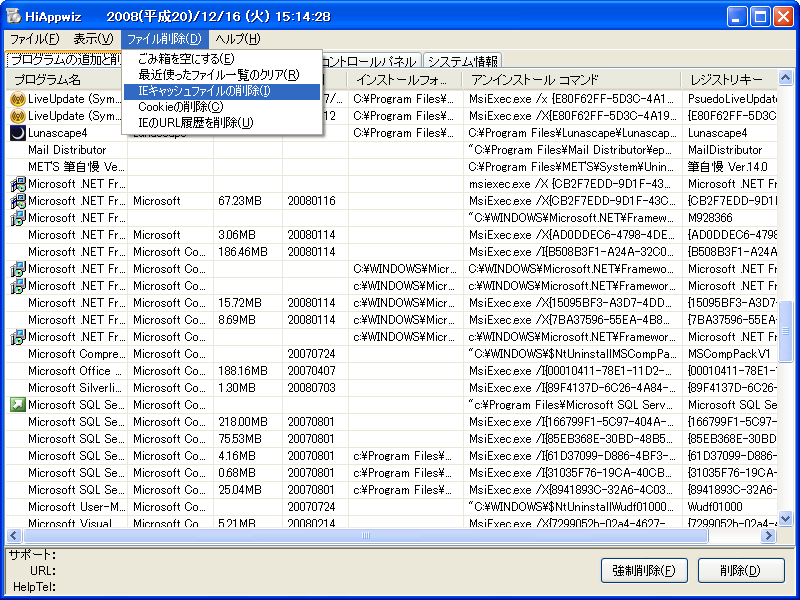Select the first LiveUpdate row icon

(x=18, y=99)
